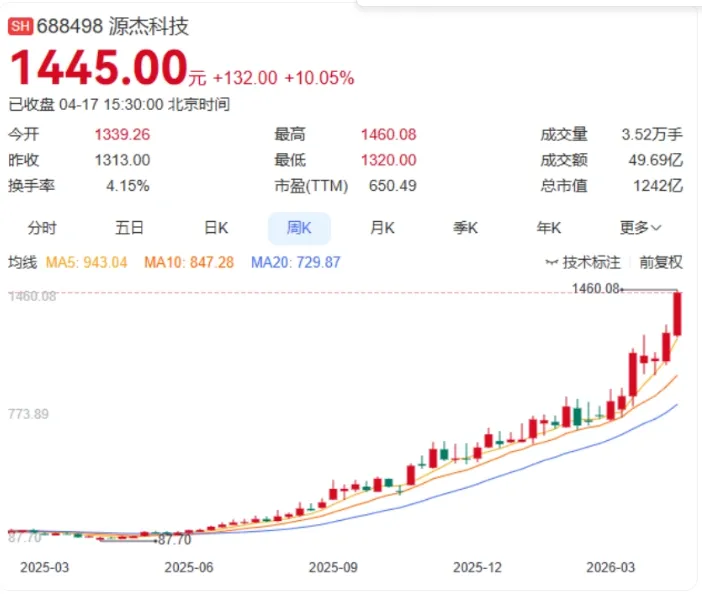Click the latest tall red weekly candle
Viewport: 702px width, 615px height.
pos(677,314)
